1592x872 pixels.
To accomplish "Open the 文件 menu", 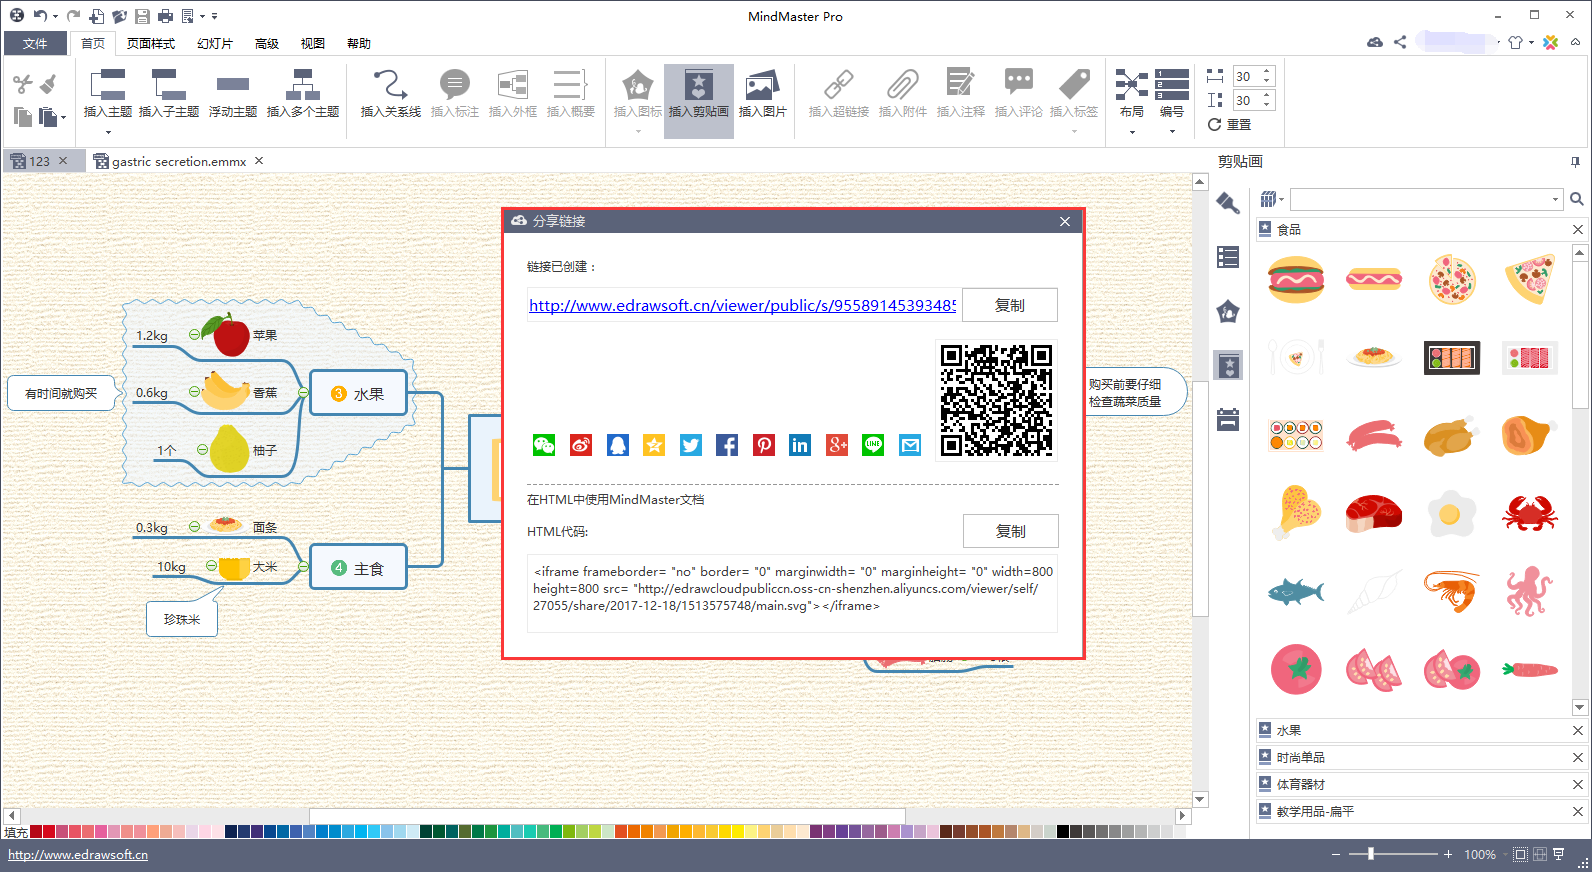I will 35,43.
